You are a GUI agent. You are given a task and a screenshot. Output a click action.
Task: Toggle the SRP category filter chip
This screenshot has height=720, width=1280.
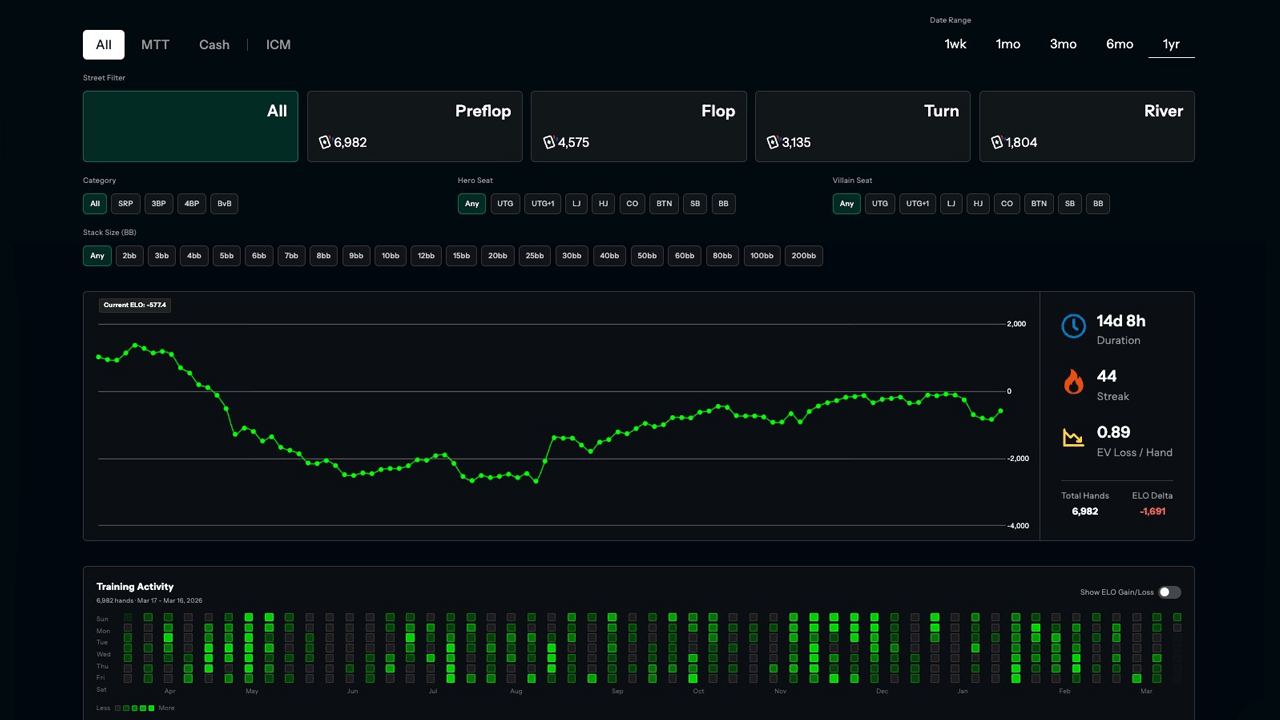tap(125, 203)
